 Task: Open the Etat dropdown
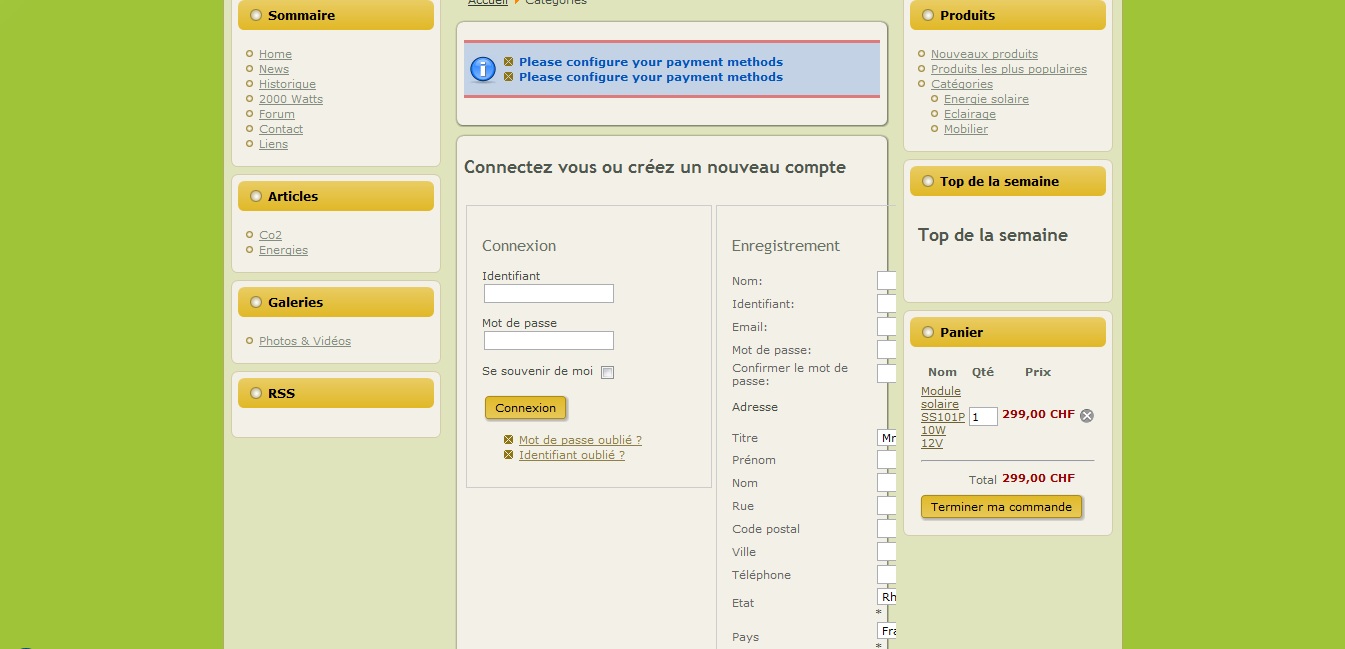pyautogui.click(x=886, y=597)
